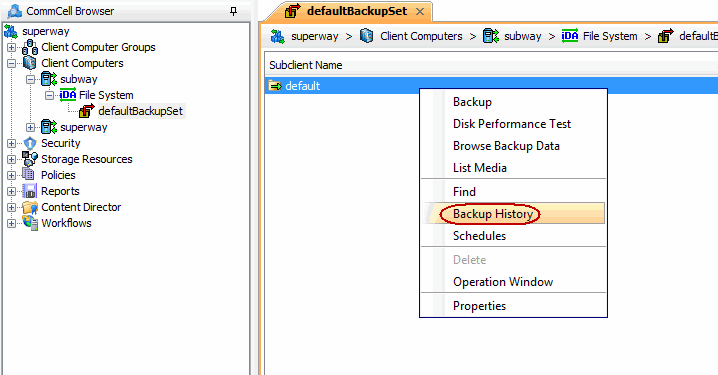Close the defaultBackupSet tab
This screenshot has width=718, height=375.
click(420, 12)
